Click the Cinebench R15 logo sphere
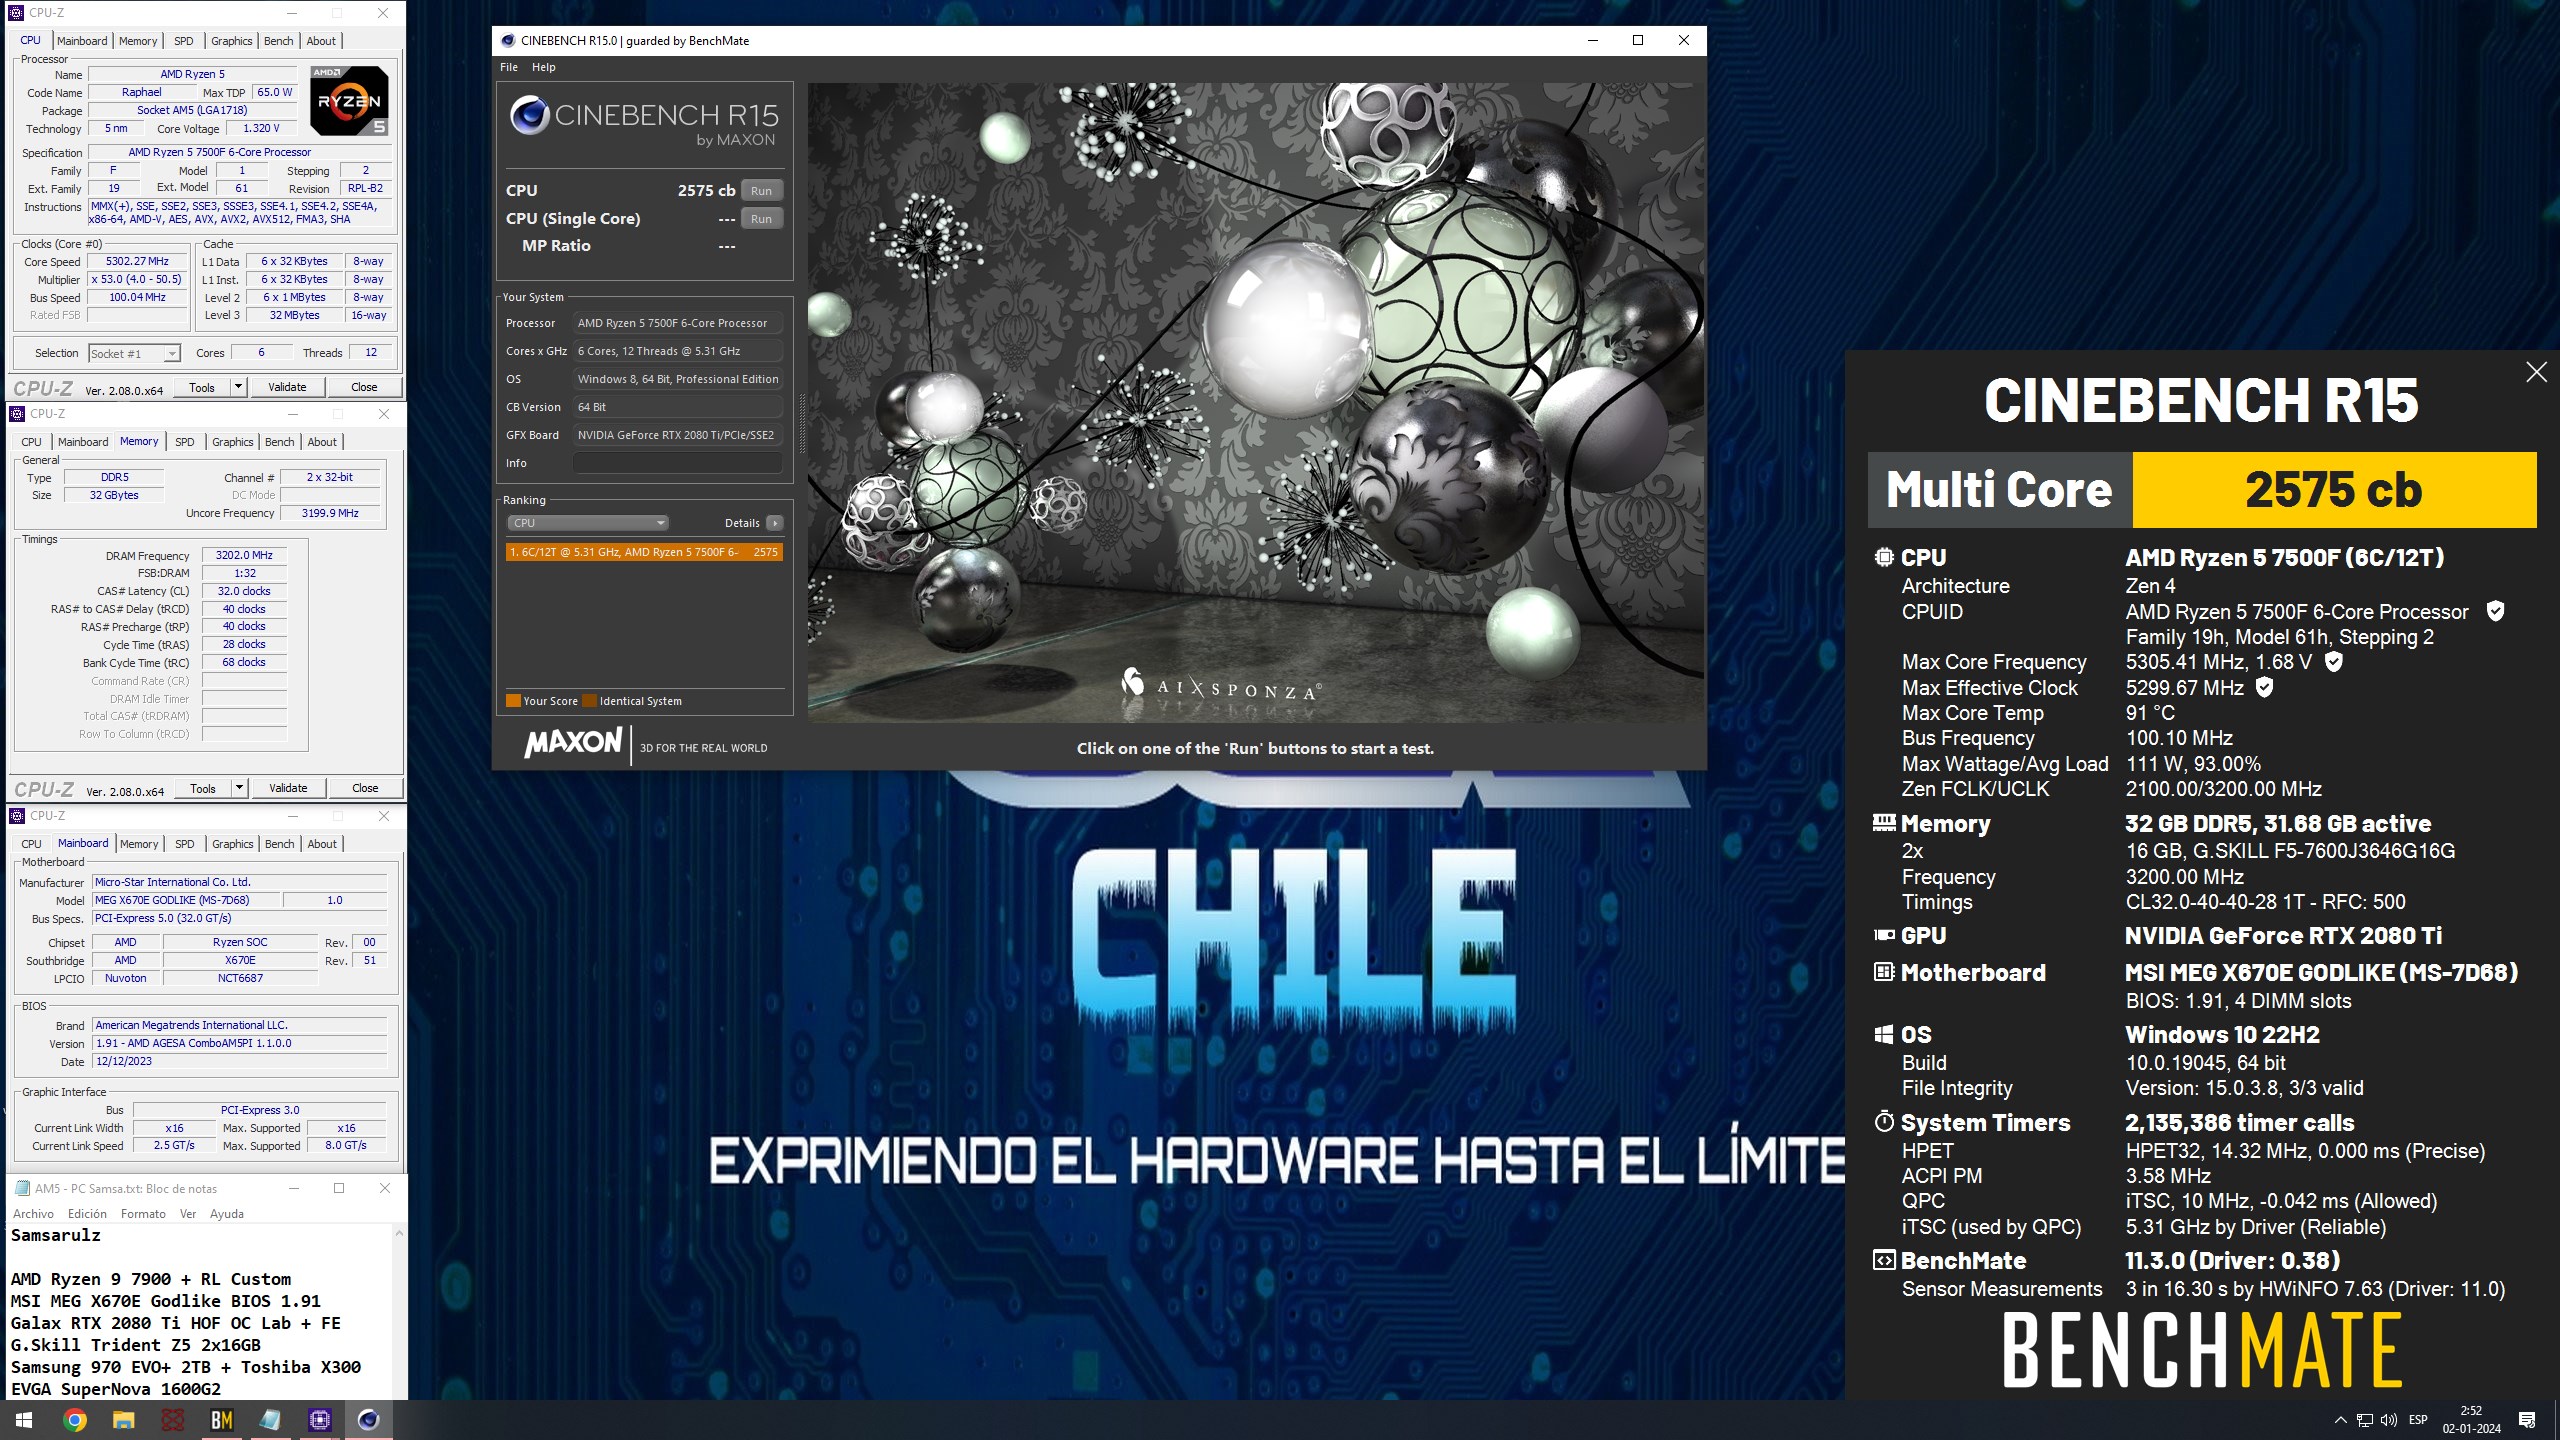This screenshot has height=1440, width=2560. coord(529,115)
